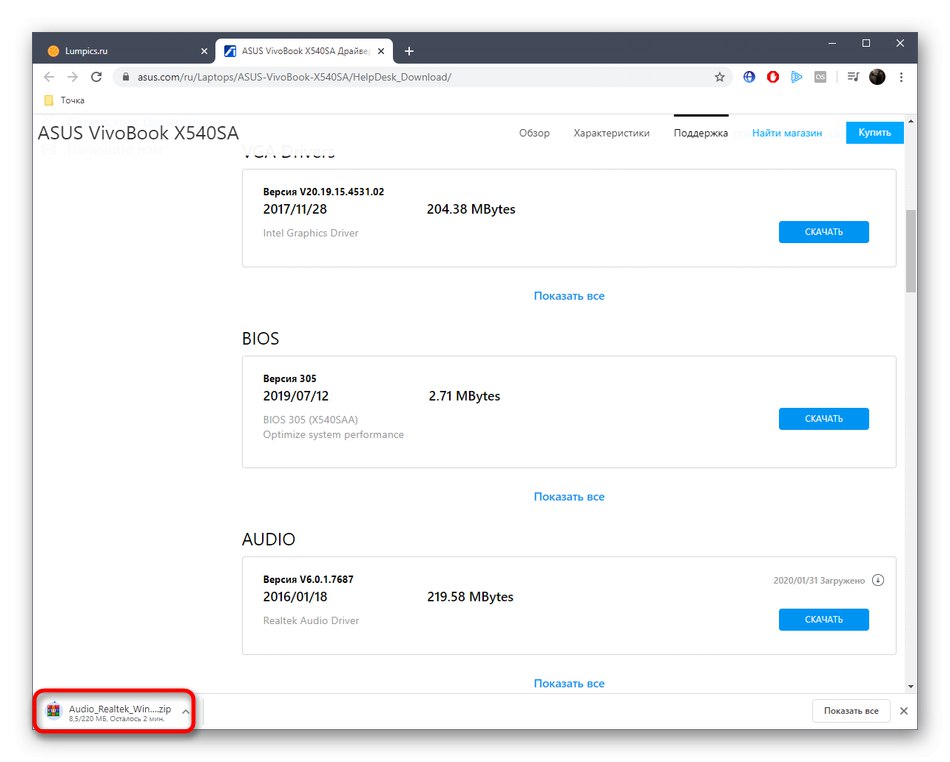Open the Характеристики section
The width and height of the screenshot is (950, 762).
coord(611,133)
